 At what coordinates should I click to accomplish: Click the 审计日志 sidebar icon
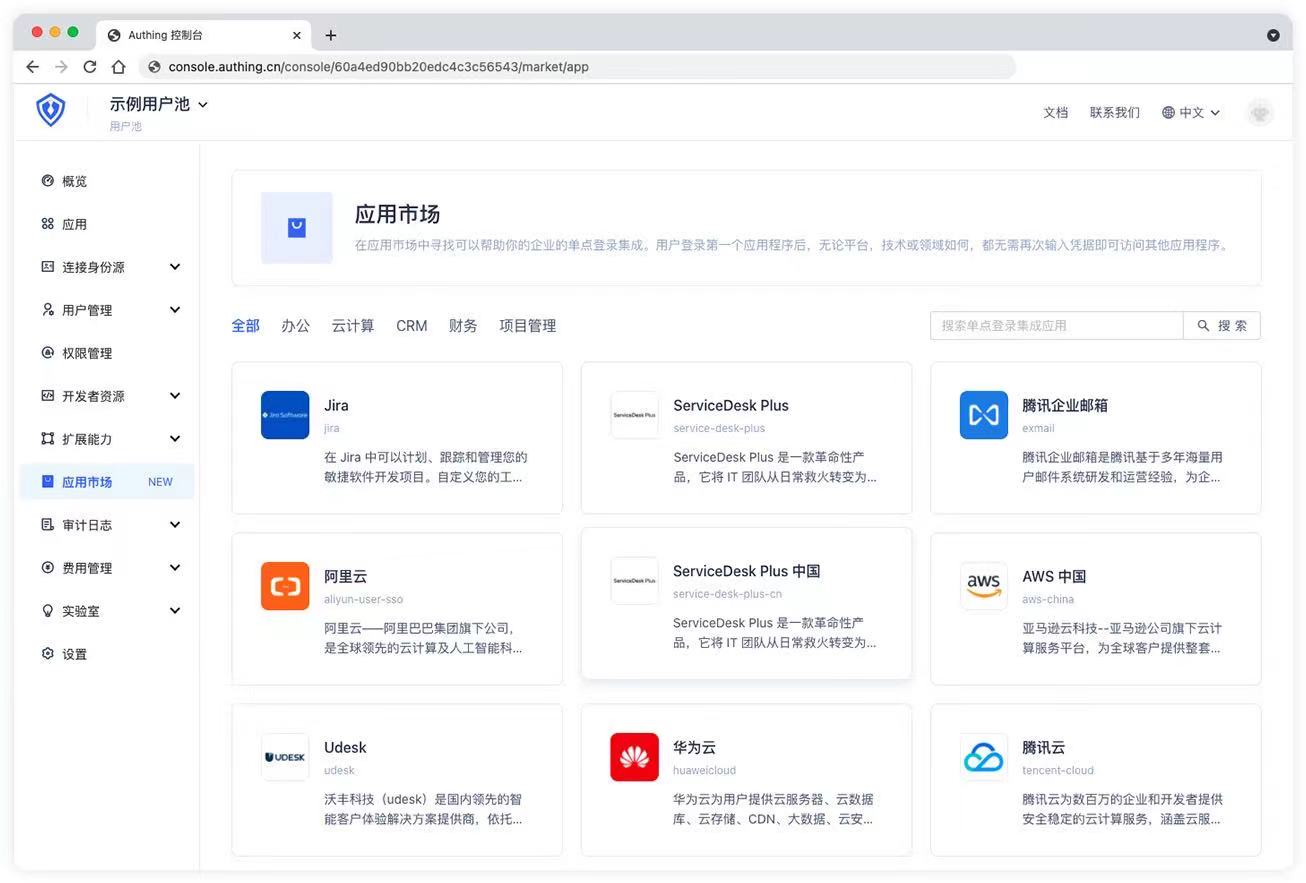click(47, 525)
